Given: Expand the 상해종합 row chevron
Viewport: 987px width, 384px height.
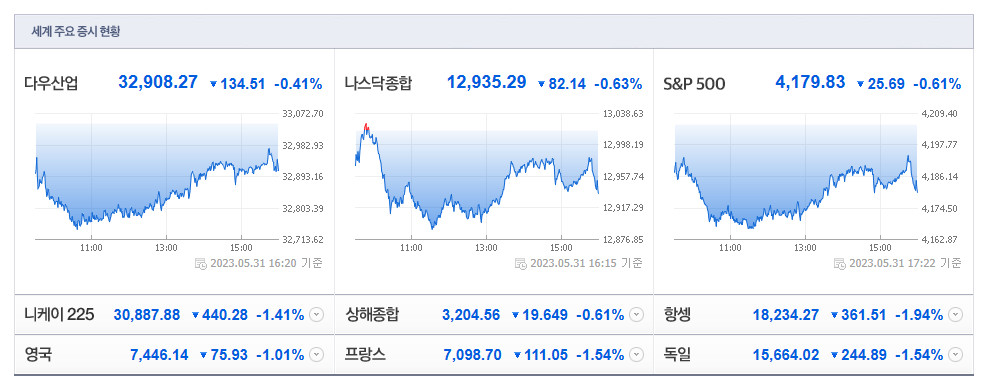Looking at the screenshot, I should pos(637,315).
